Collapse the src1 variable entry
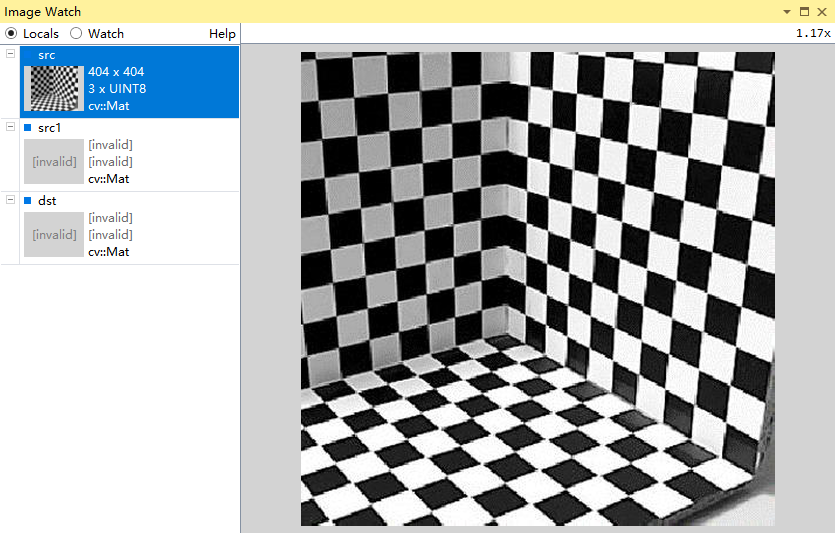Image resolution: width=835 pixels, height=533 pixels. point(10,126)
